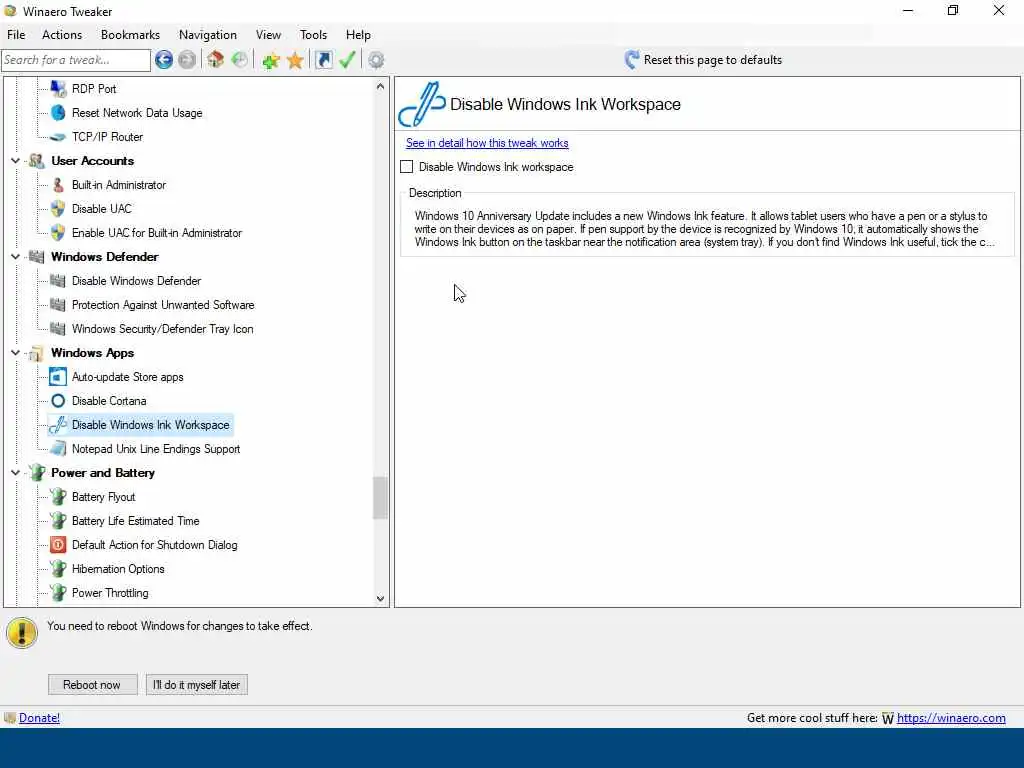Visit the https://winaero.com link

(x=951, y=718)
